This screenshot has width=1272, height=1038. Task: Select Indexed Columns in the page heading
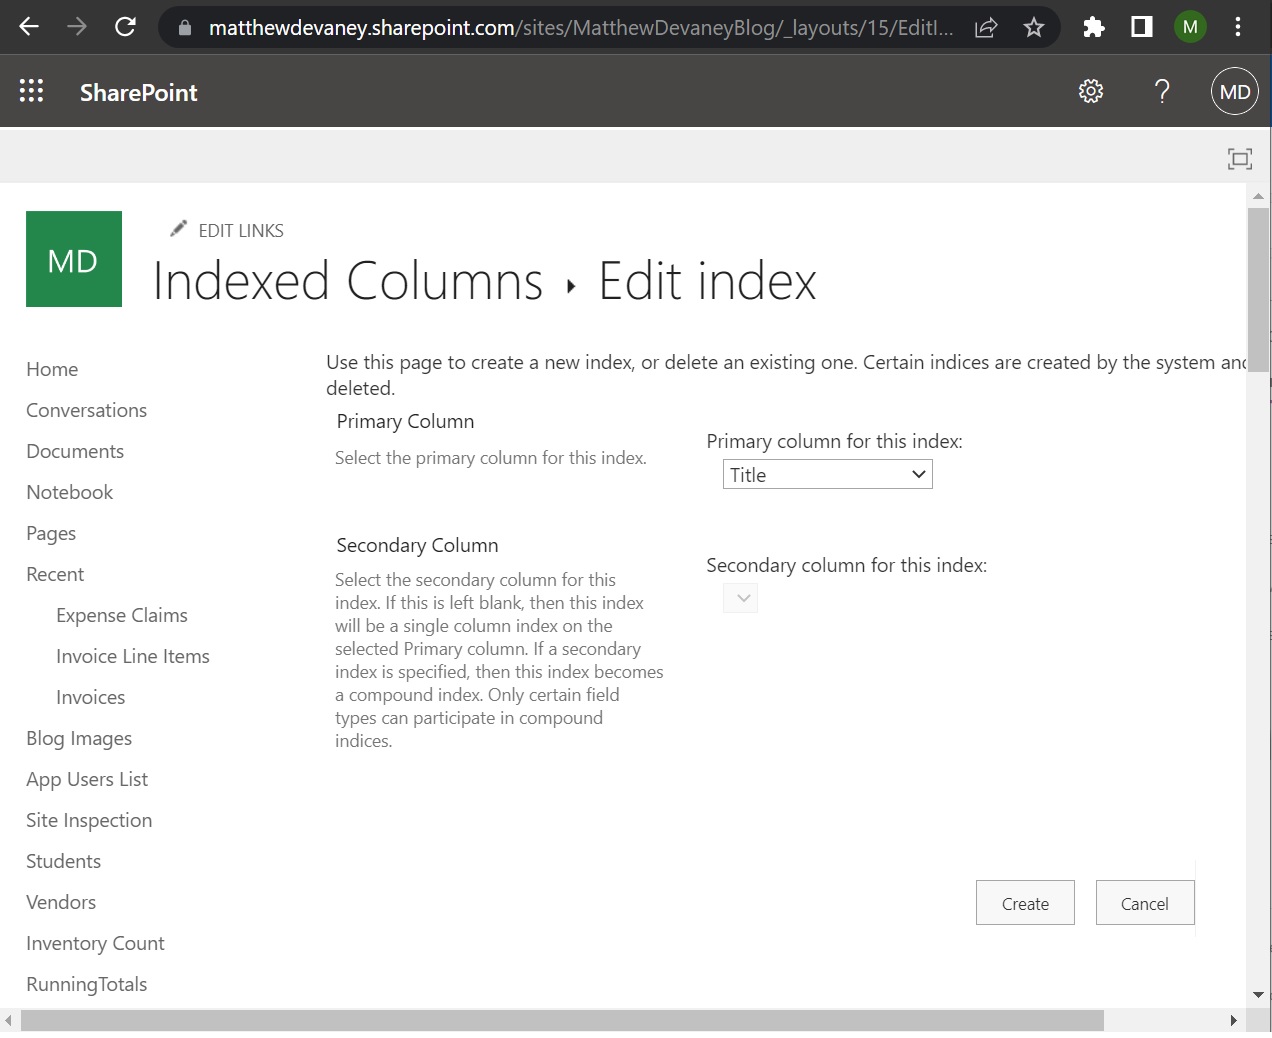pyautogui.click(x=346, y=281)
